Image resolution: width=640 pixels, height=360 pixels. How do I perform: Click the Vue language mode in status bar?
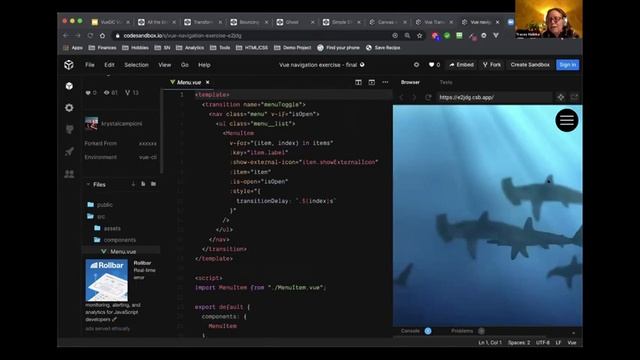(572, 343)
